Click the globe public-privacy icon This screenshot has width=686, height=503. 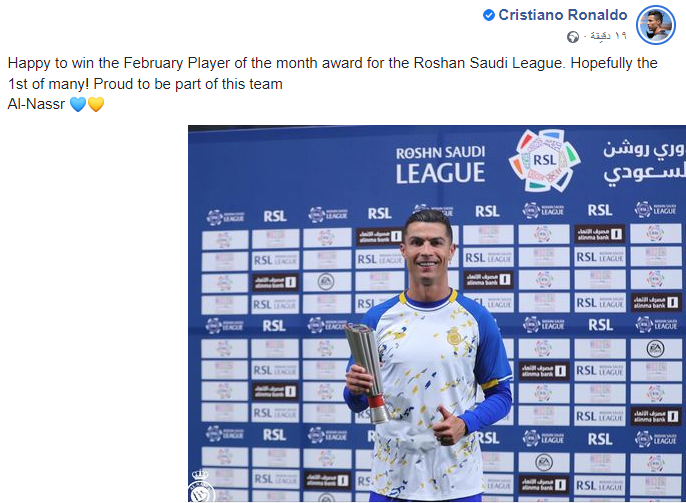573,37
